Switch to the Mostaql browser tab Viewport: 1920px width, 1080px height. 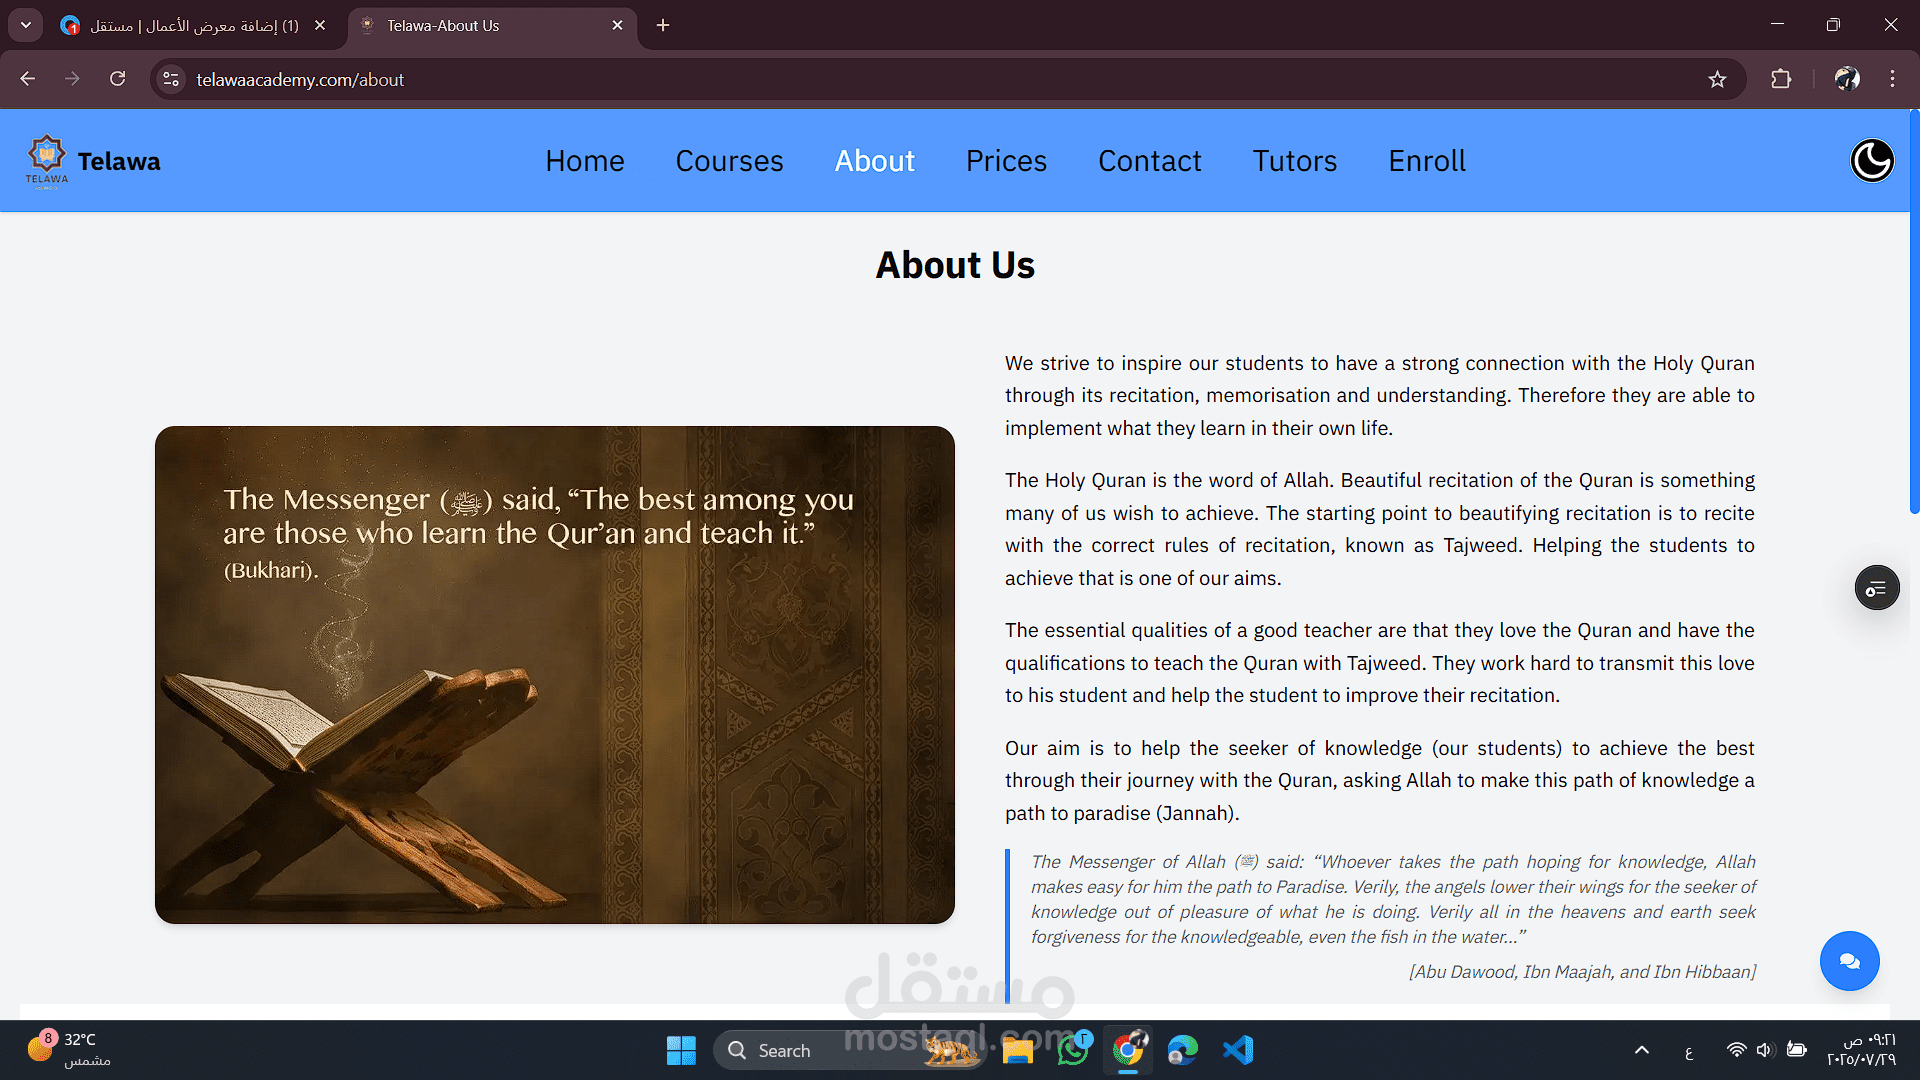tap(190, 25)
